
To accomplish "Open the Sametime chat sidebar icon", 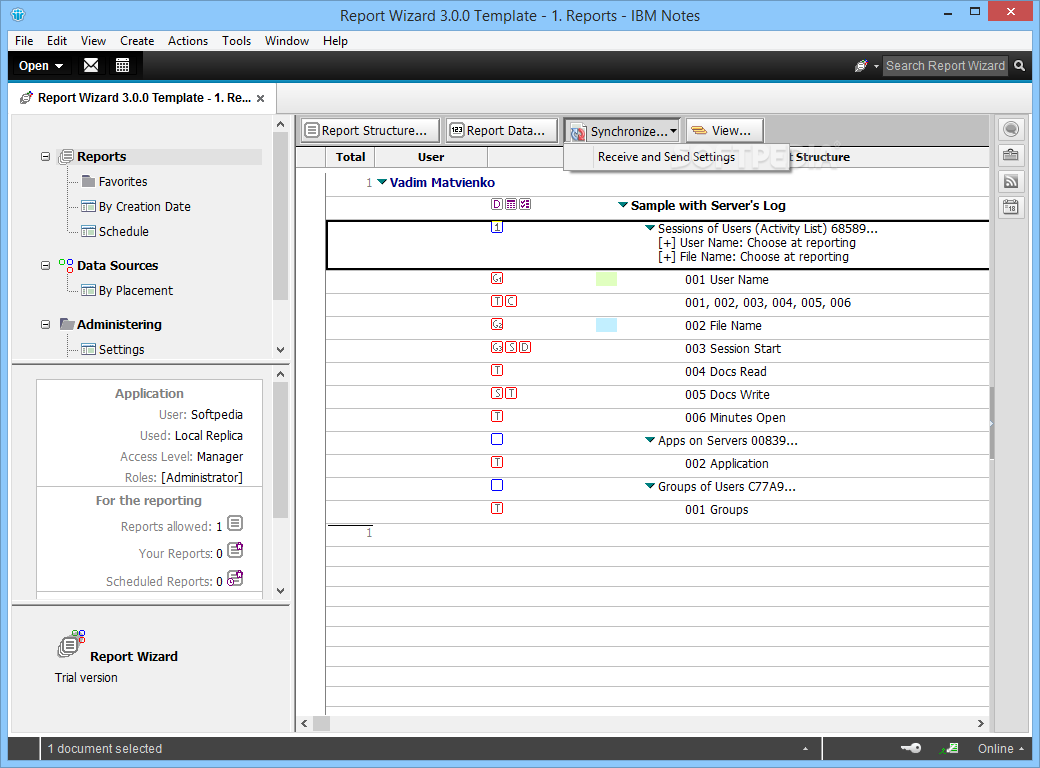I will pos(1011,129).
